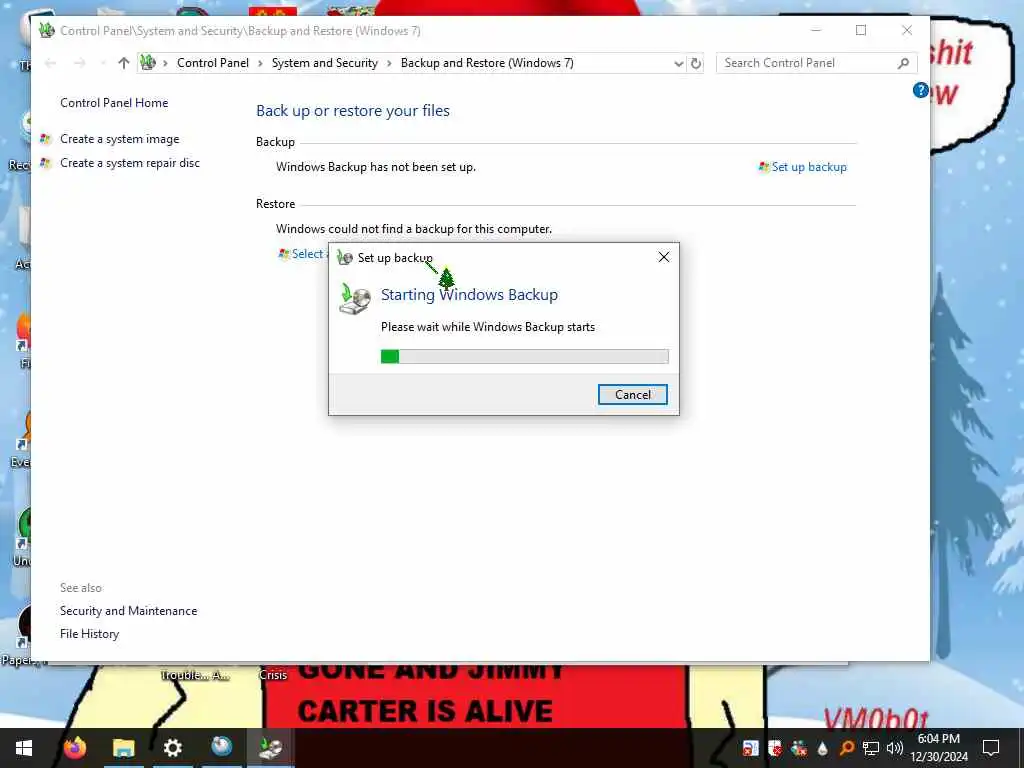This screenshot has width=1024, height=768.
Task: Open File Explorer from the taskbar
Action: [x=123, y=747]
